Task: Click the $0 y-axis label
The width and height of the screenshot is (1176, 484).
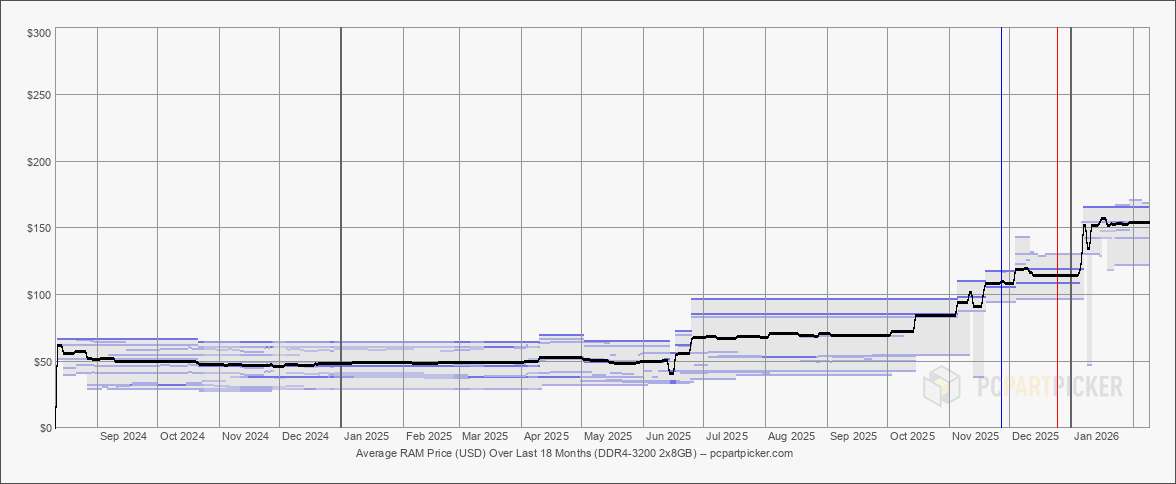Action: (x=46, y=428)
